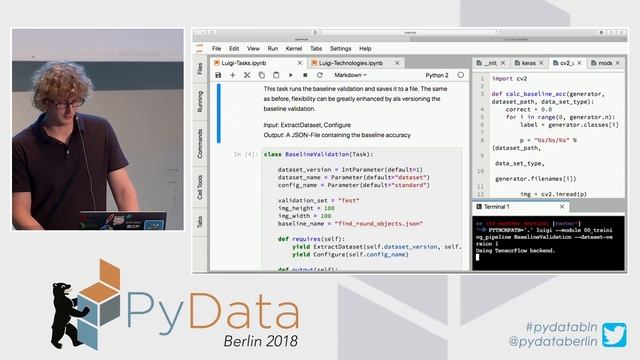Viewport: 640px width, 360px height.
Task: Open the Commands sidebar panel
Action: click(x=200, y=144)
